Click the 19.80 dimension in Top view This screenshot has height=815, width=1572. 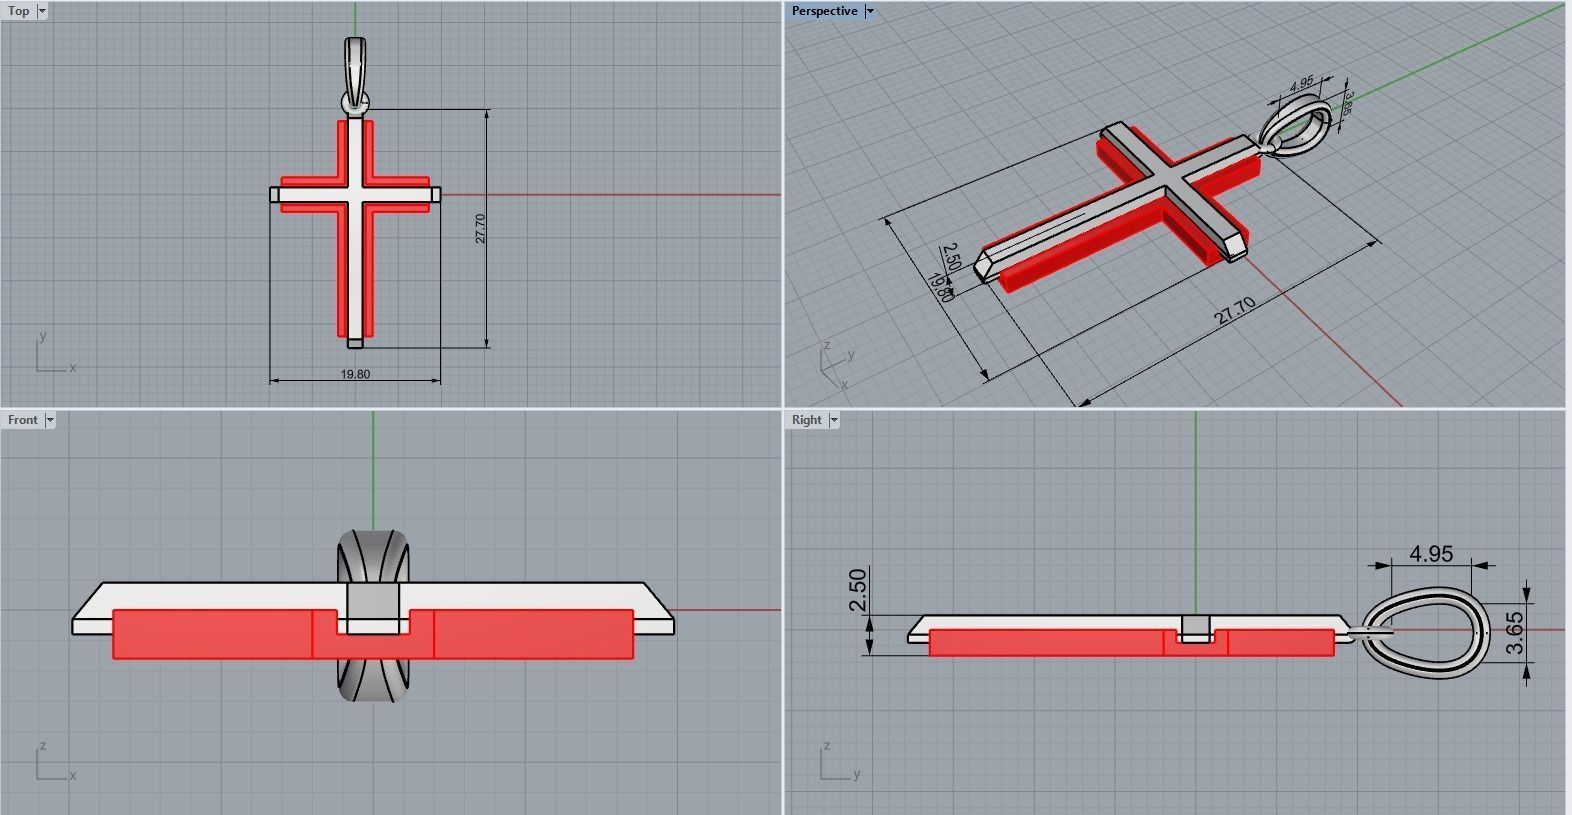pyautogui.click(x=355, y=374)
